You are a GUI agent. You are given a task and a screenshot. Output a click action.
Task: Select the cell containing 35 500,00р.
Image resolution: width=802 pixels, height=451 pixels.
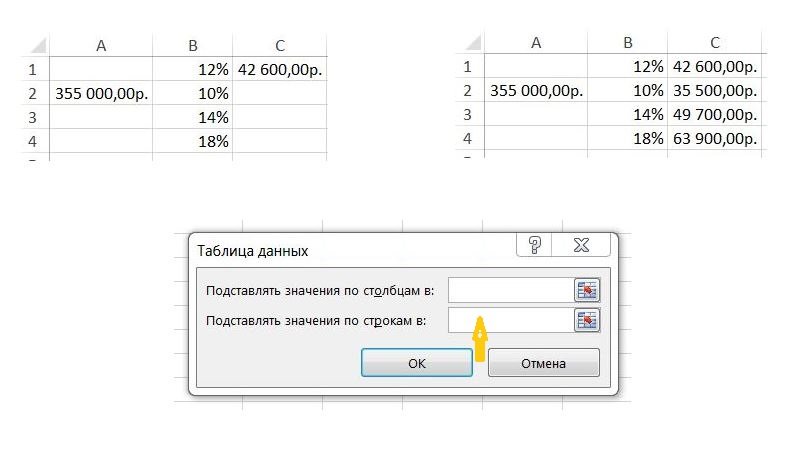pyautogui.click(x=715, y=90)
